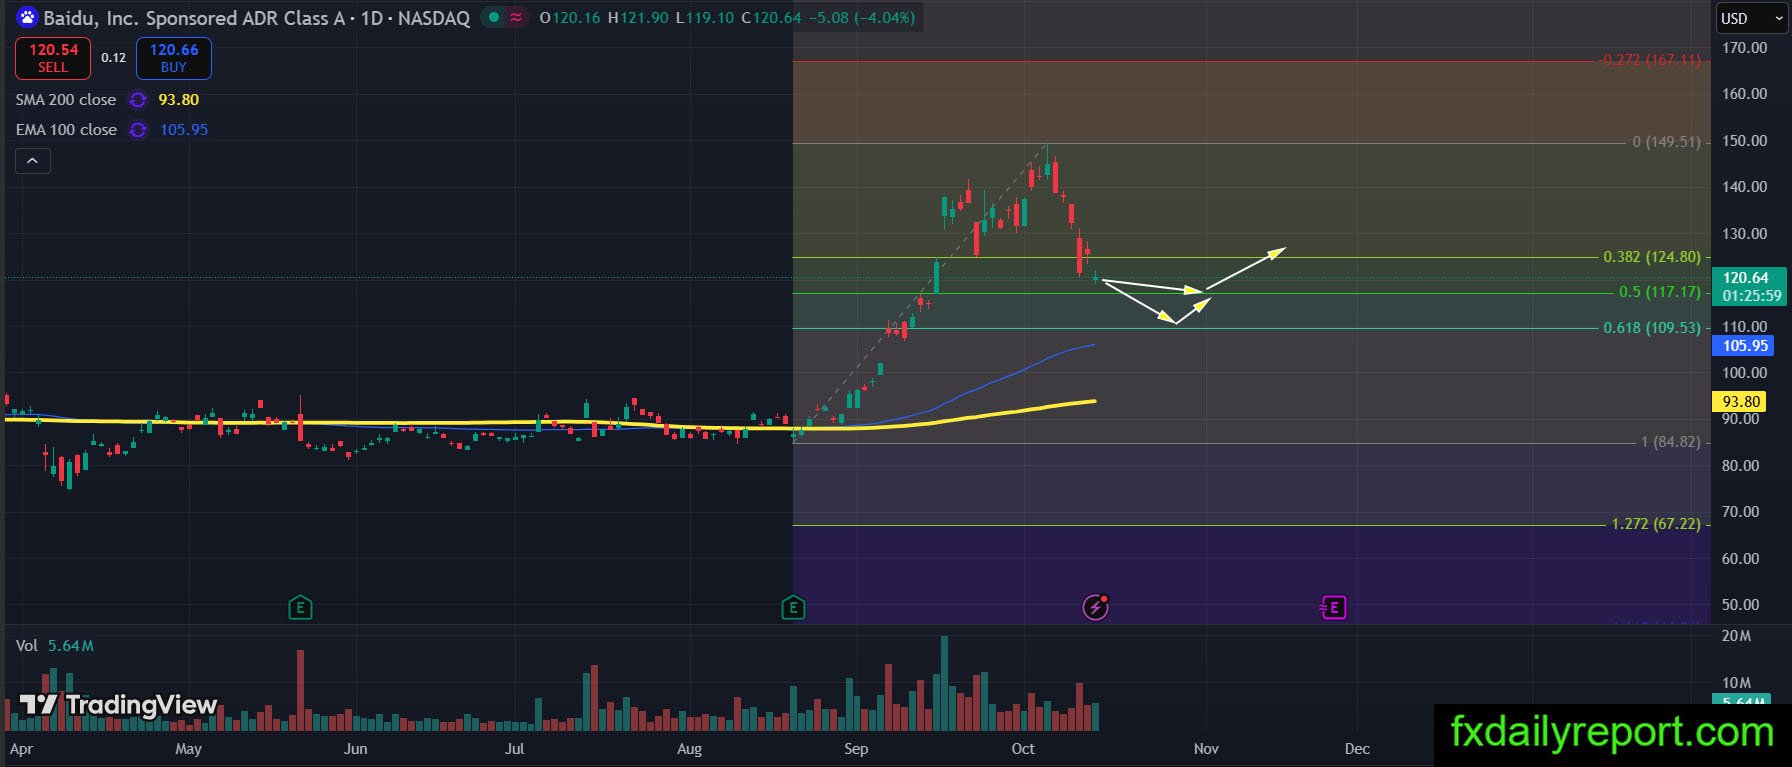Click the Baidu paw logo icon
The width and height of the screenshot is (1792, 767).
(x=27, y=17)
